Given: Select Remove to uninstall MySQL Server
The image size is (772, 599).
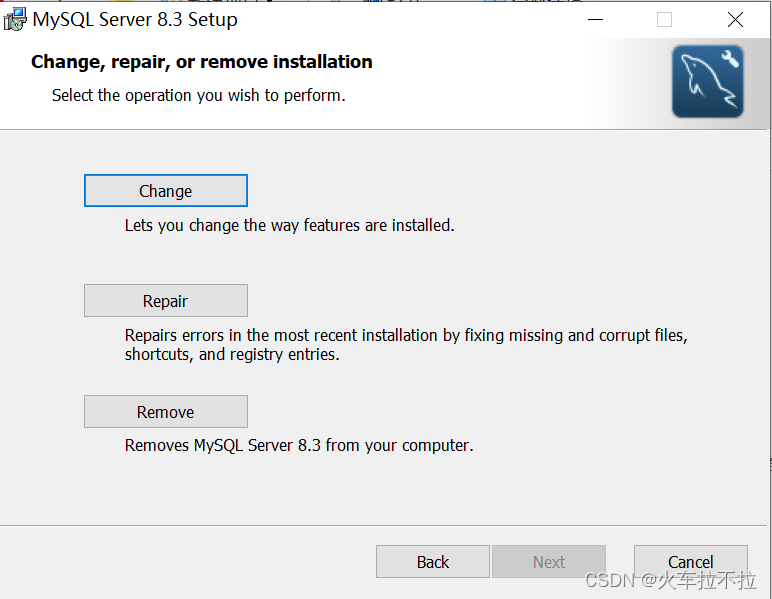Looking at the screenshot, I should 165,411.
